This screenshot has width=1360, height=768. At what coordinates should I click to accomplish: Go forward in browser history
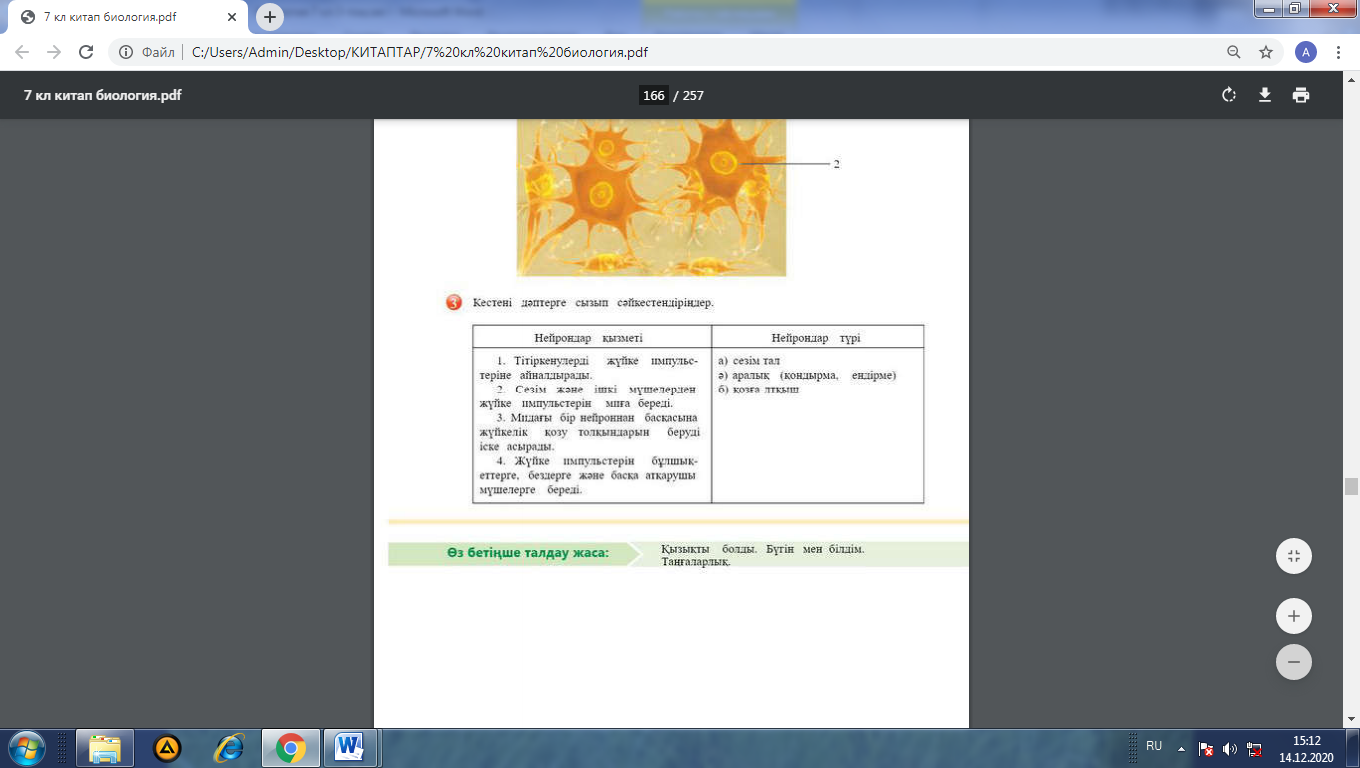pyautogui.click(x=54, y=52)
